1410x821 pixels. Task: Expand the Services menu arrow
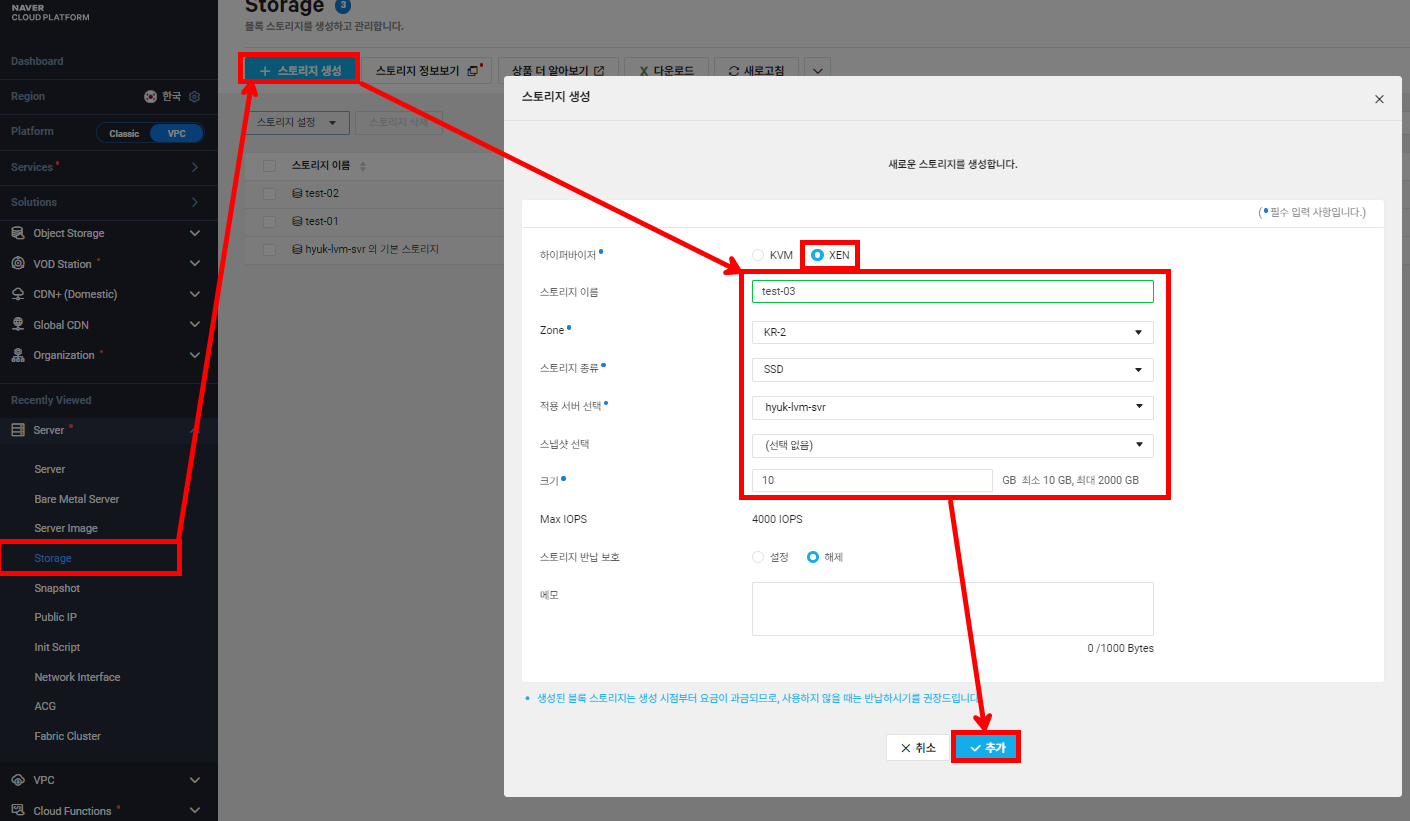click(195, 167)
